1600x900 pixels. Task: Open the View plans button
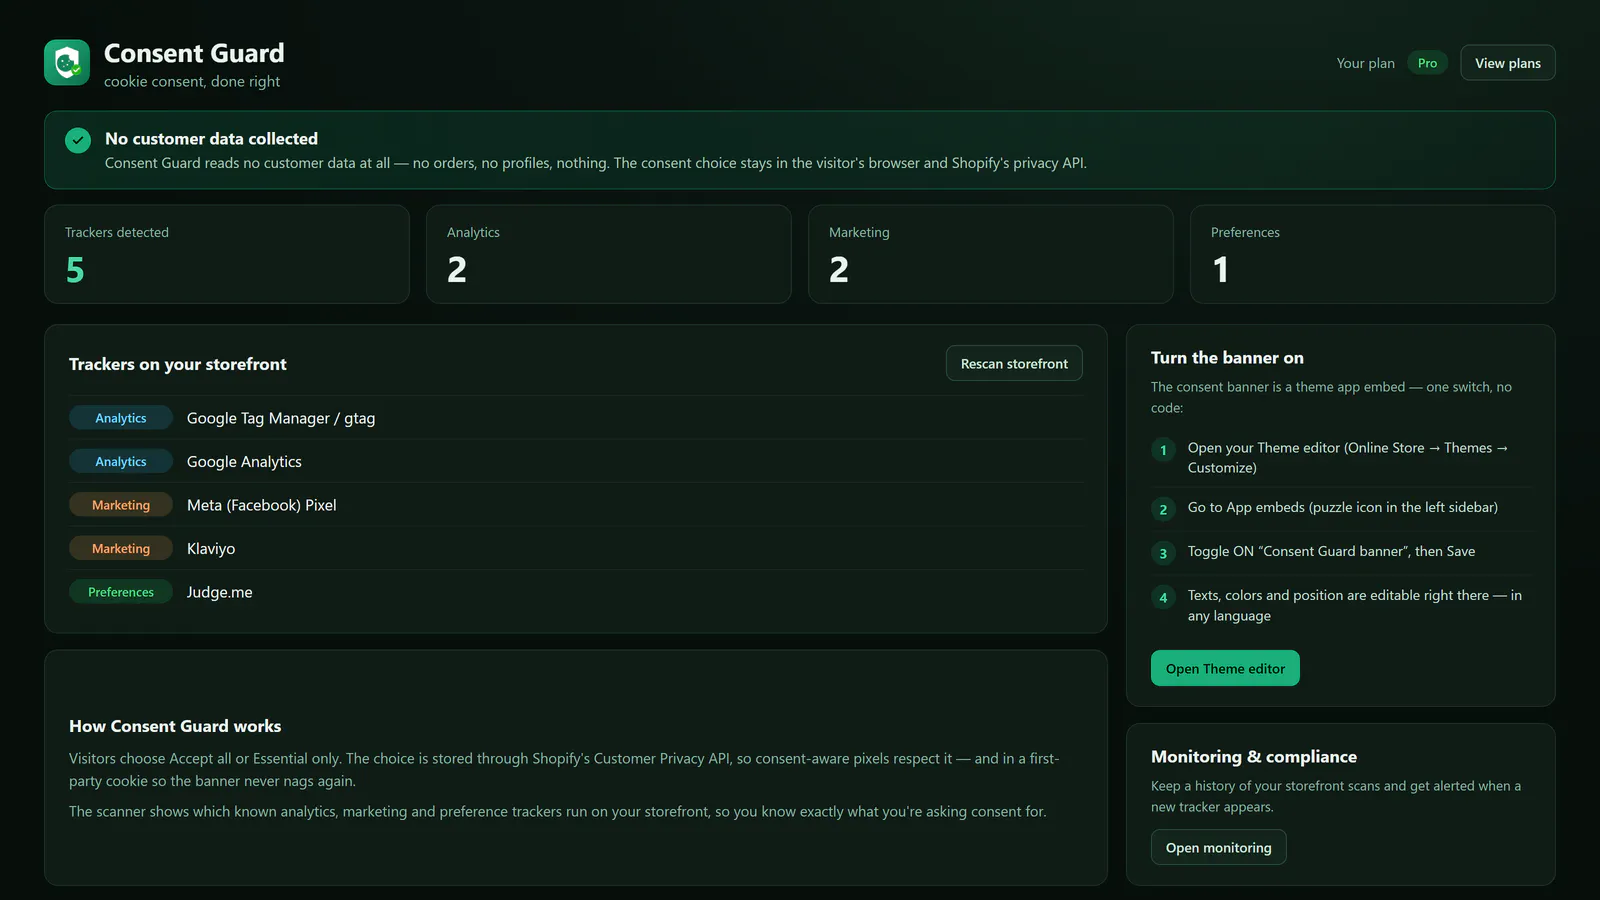(1508, 63)
